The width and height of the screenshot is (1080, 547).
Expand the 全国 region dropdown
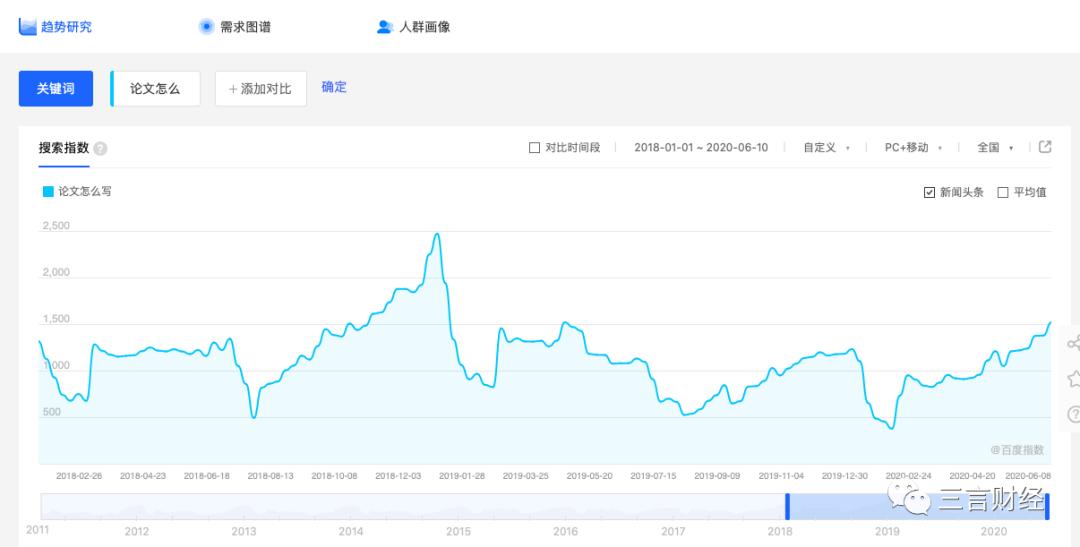[995, 147]
